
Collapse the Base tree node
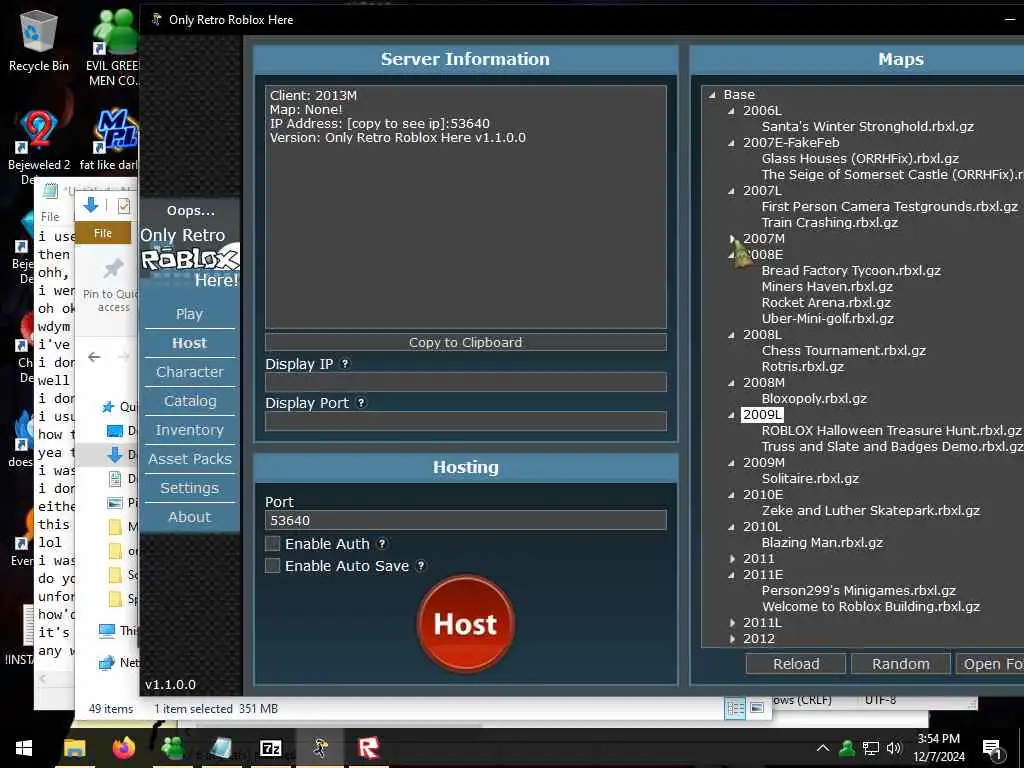click(x=712, y=95)
